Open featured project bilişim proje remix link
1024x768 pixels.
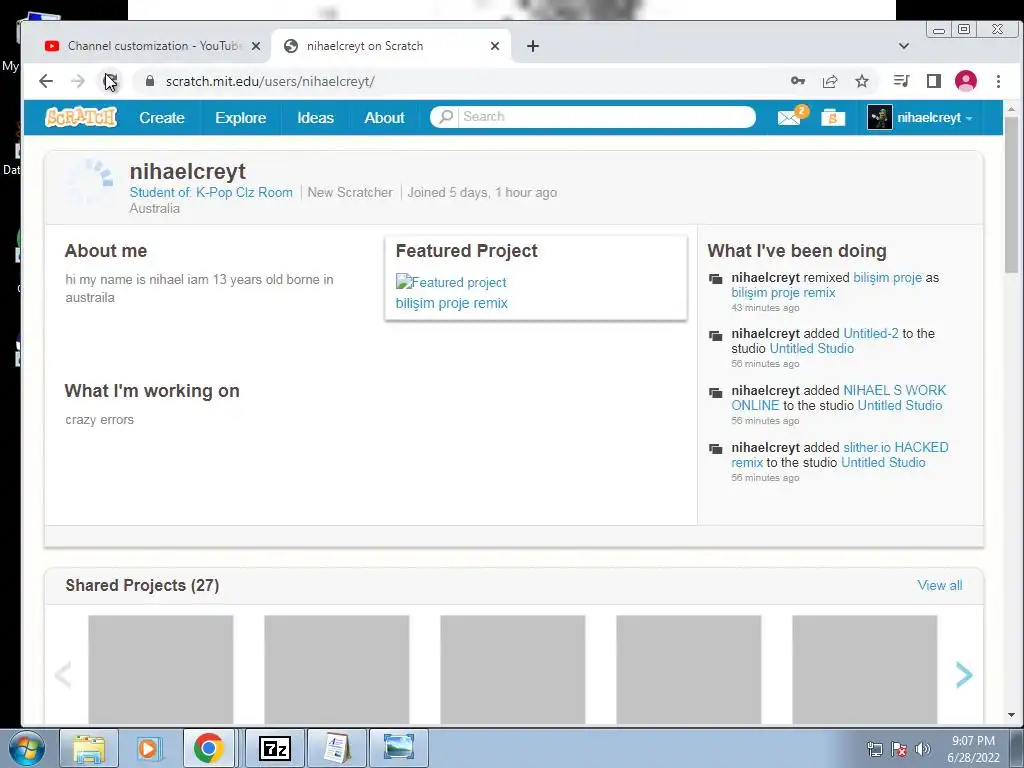[x=451, y=303]
